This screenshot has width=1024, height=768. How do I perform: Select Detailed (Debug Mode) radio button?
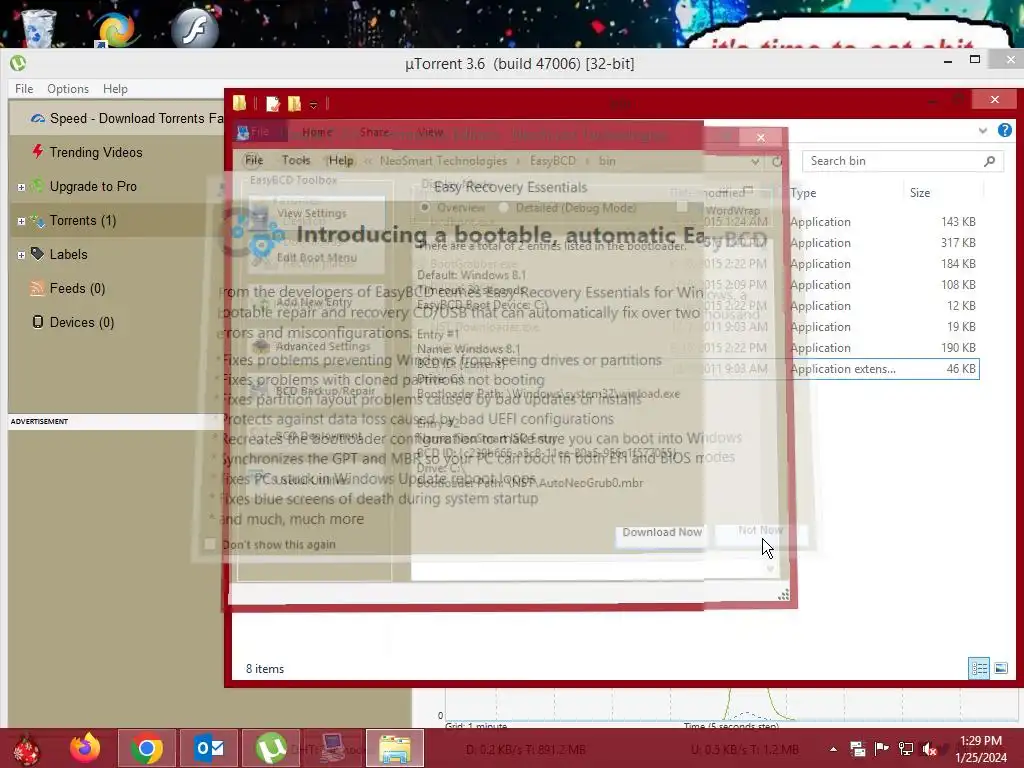(x=504, y=208)
